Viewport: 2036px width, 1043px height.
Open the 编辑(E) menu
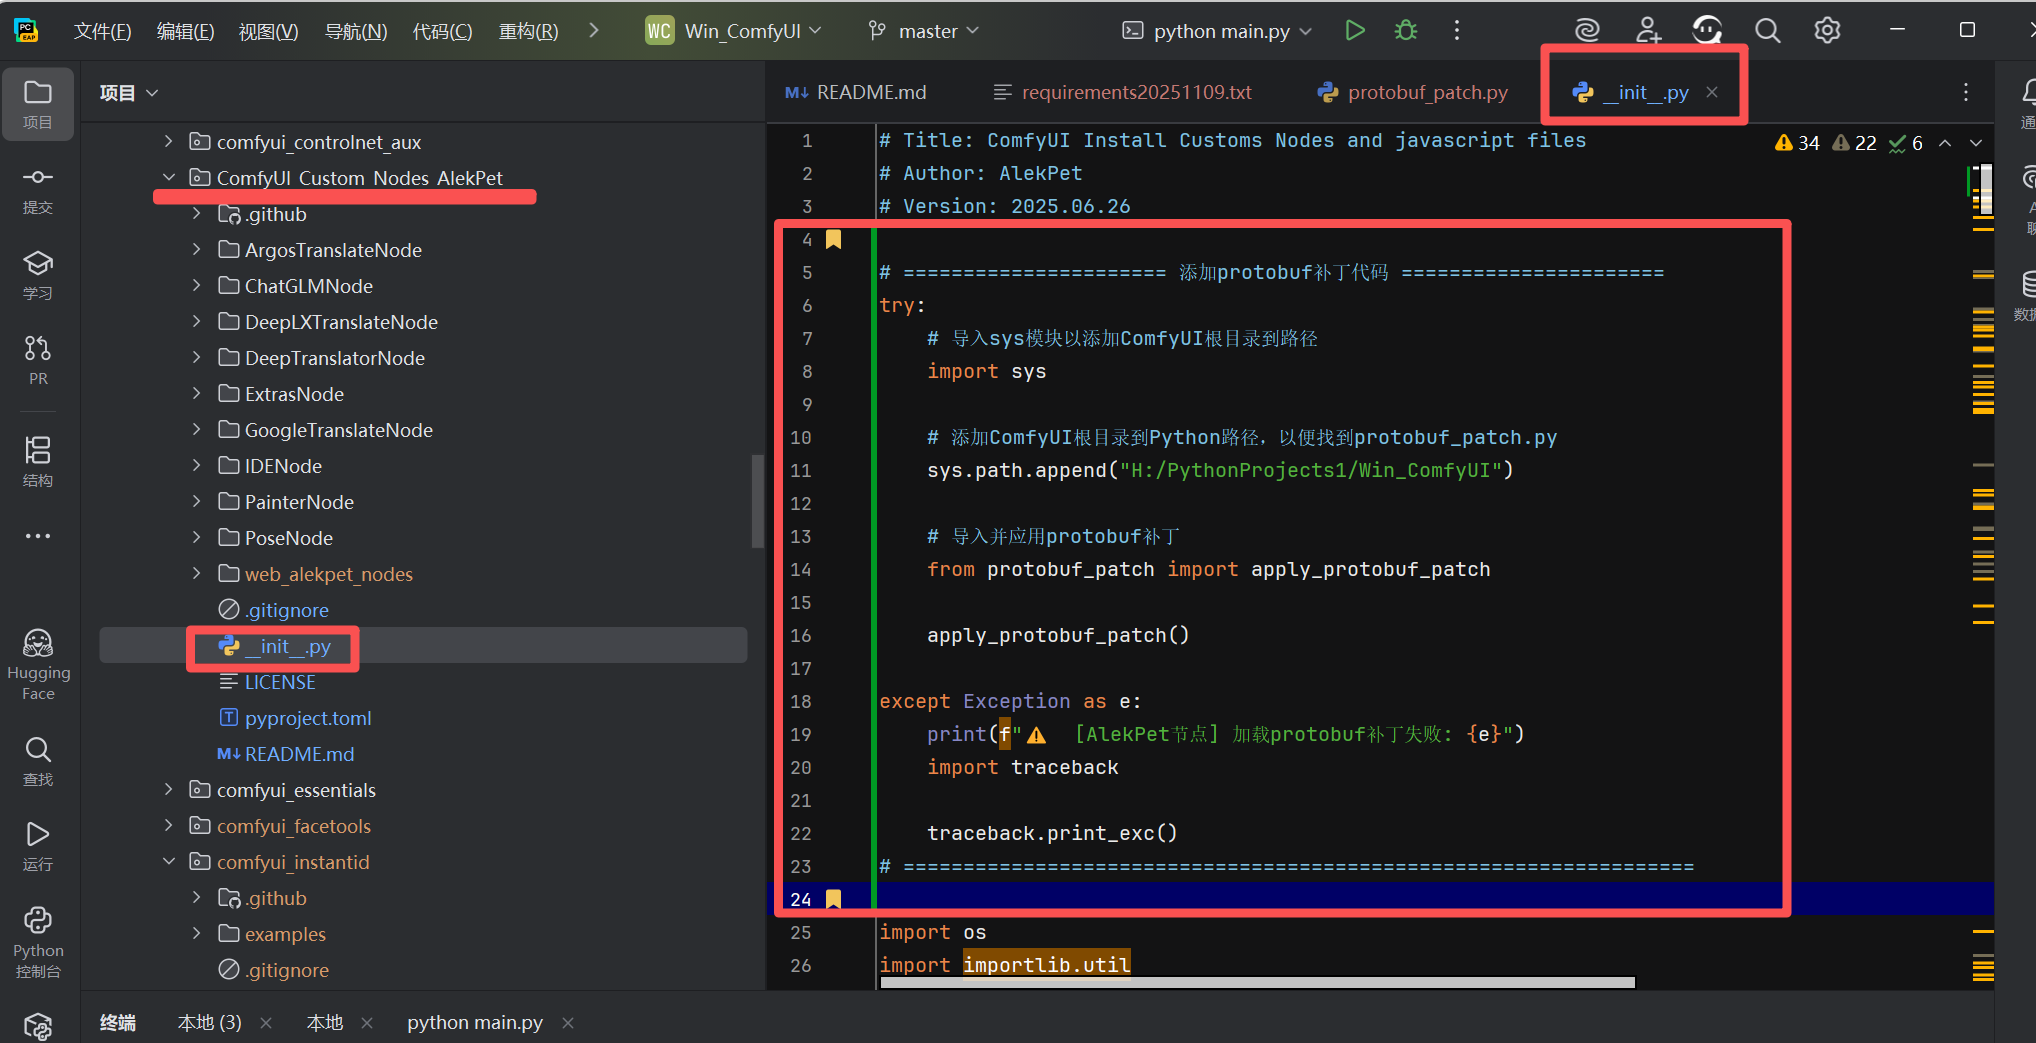pos(185,31)
